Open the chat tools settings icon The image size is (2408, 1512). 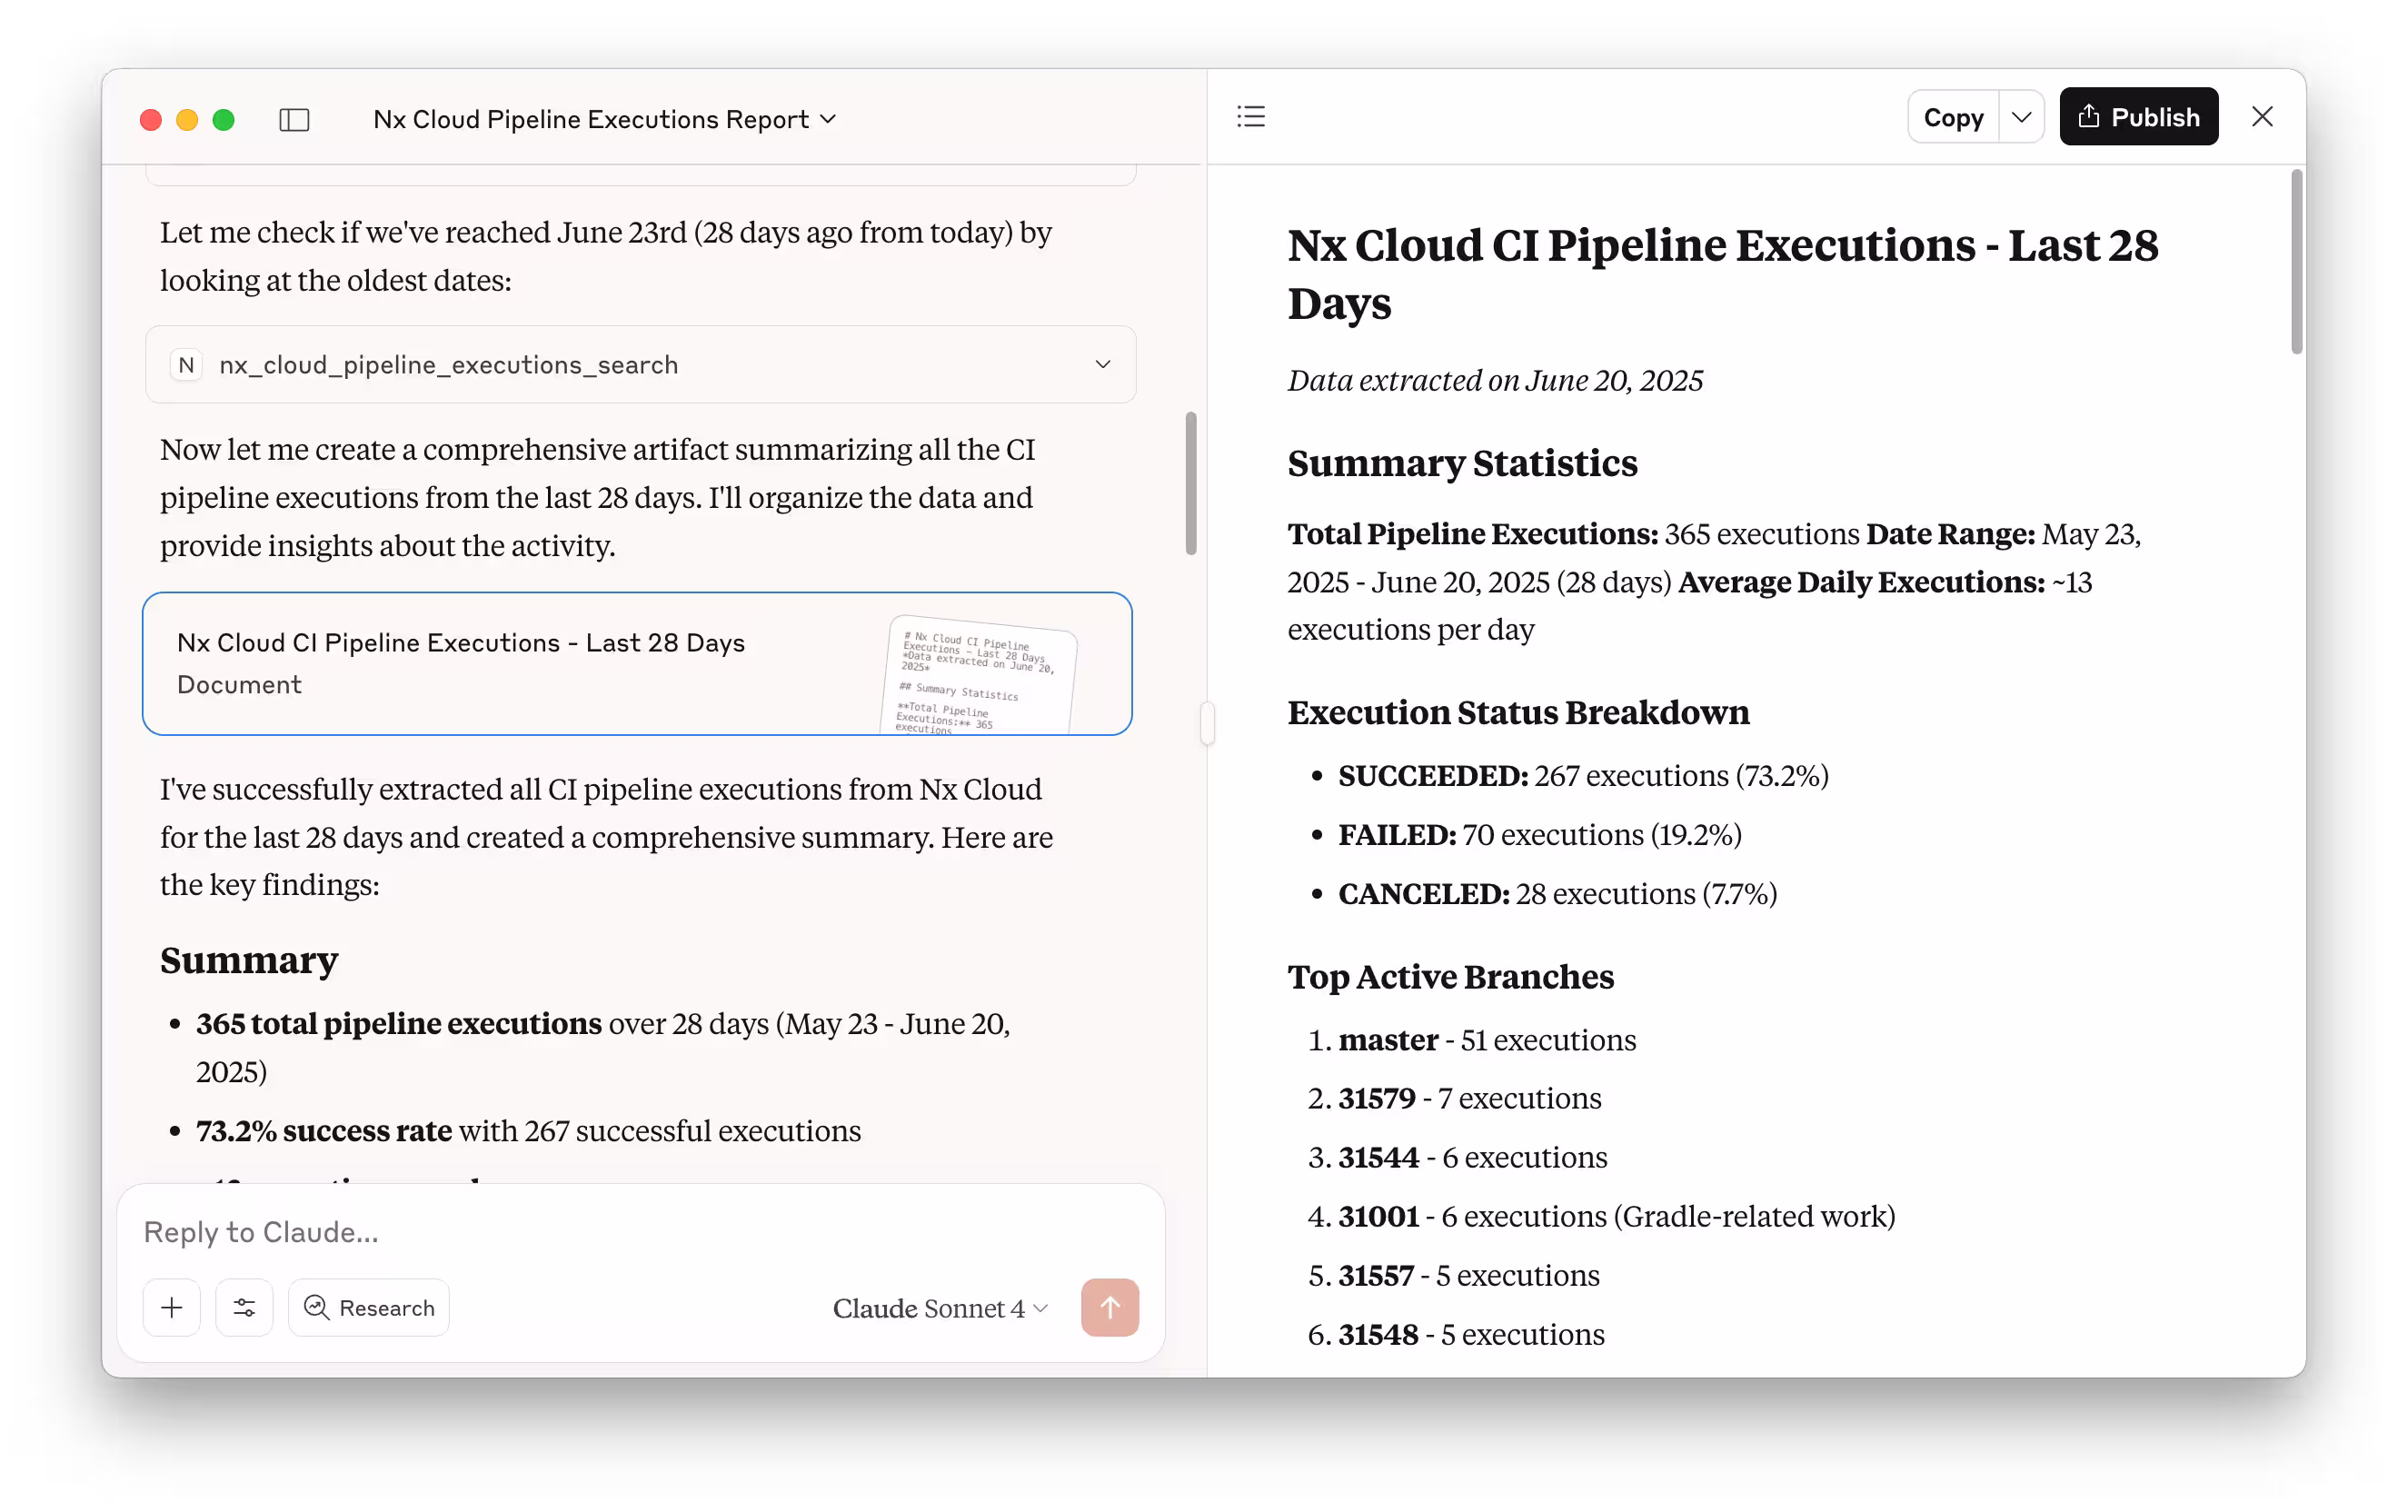click(243, 1307)
